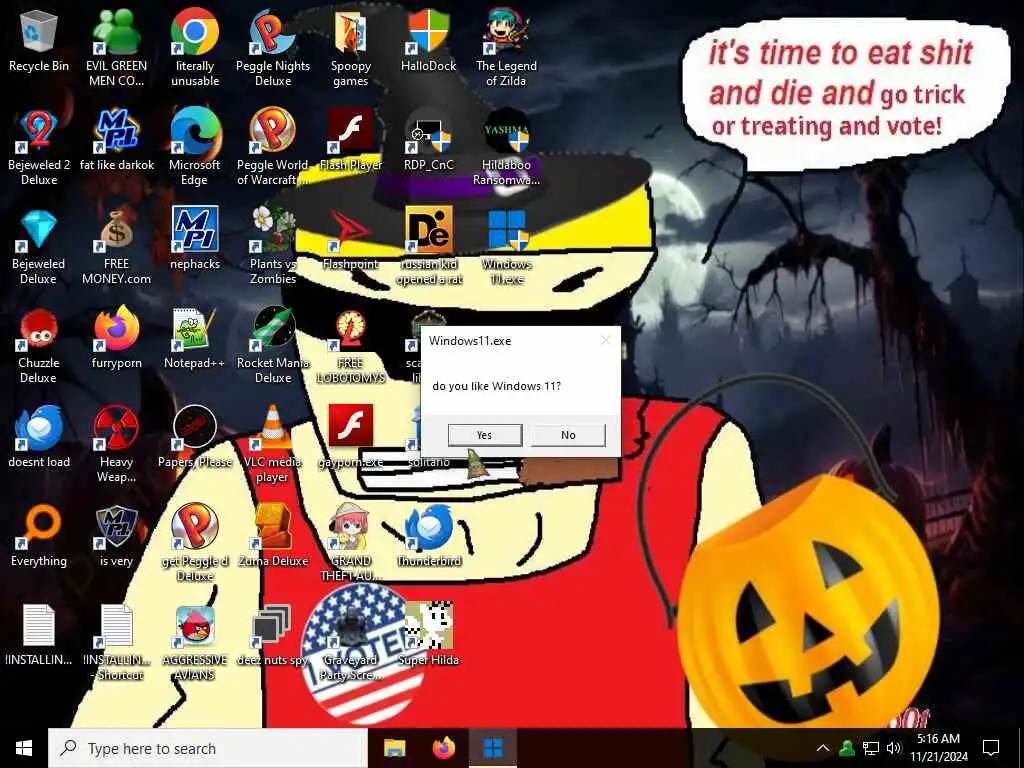This screenshot has width=1024, height=768.
Task: Click the 'Type here to search' box
Action: 208,748
